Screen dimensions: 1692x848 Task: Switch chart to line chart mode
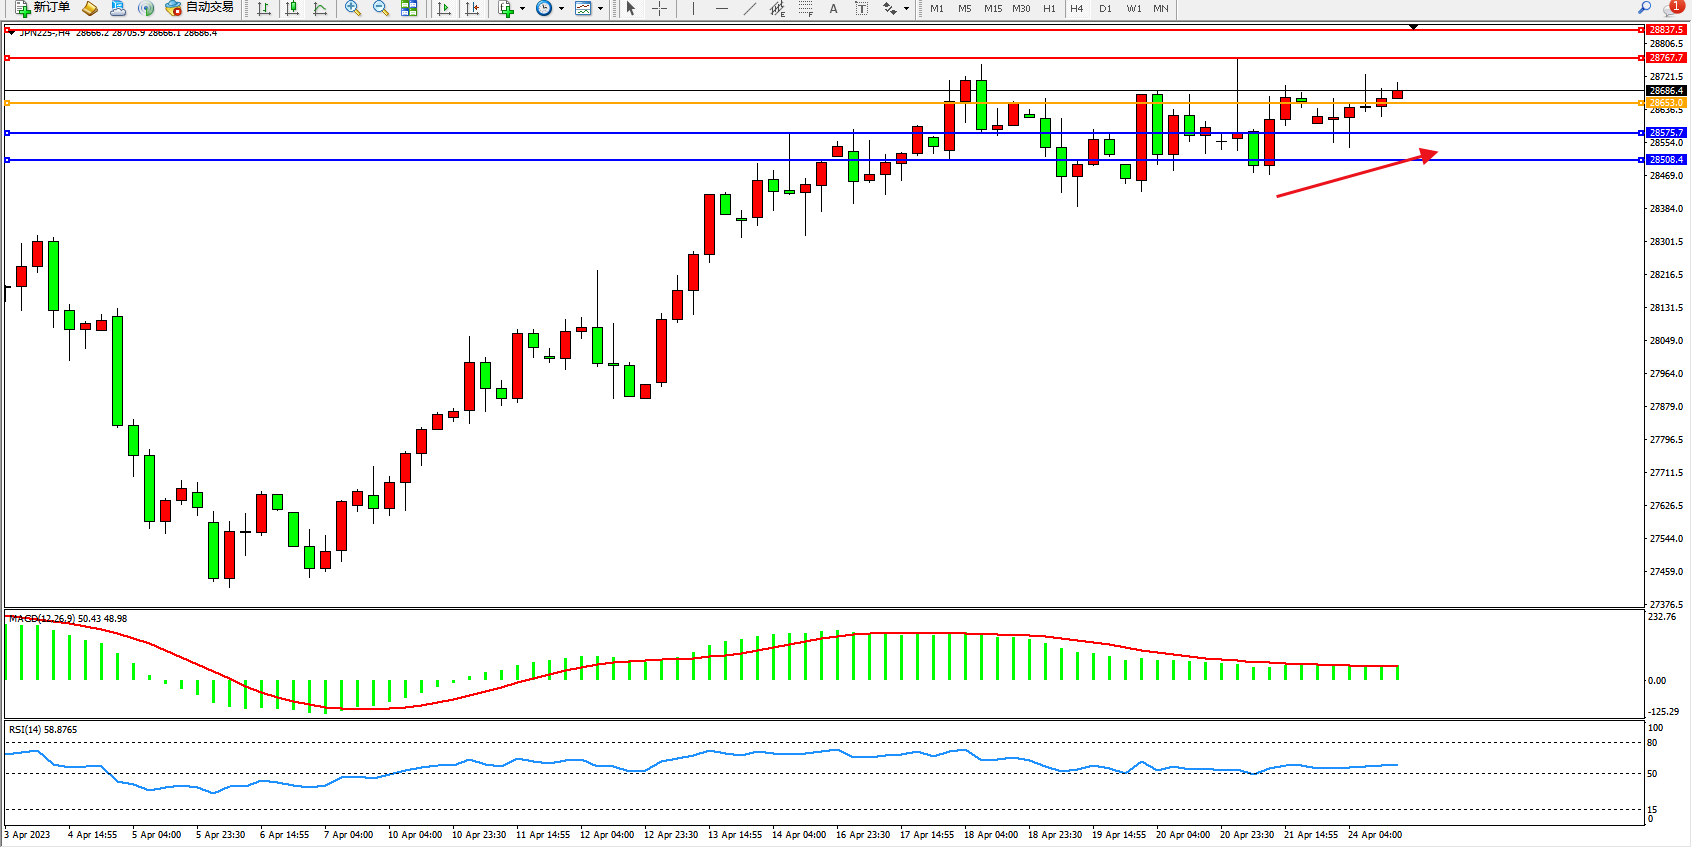(320, 8)
